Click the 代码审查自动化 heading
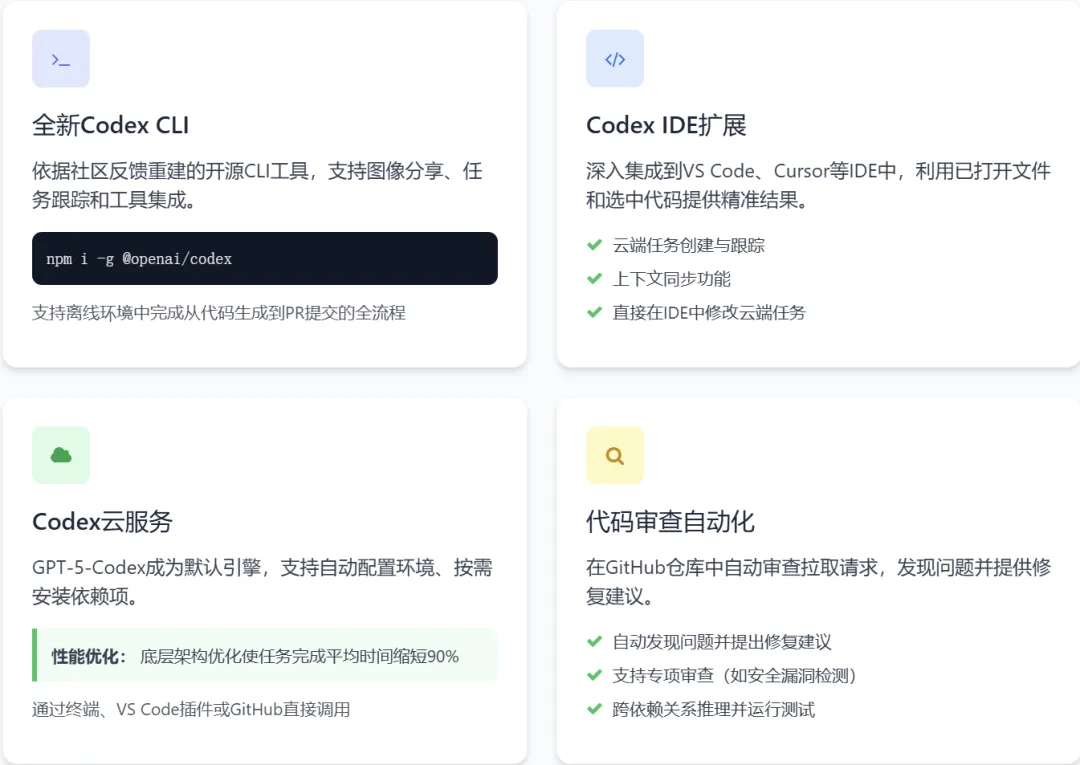 pos(670,522)
